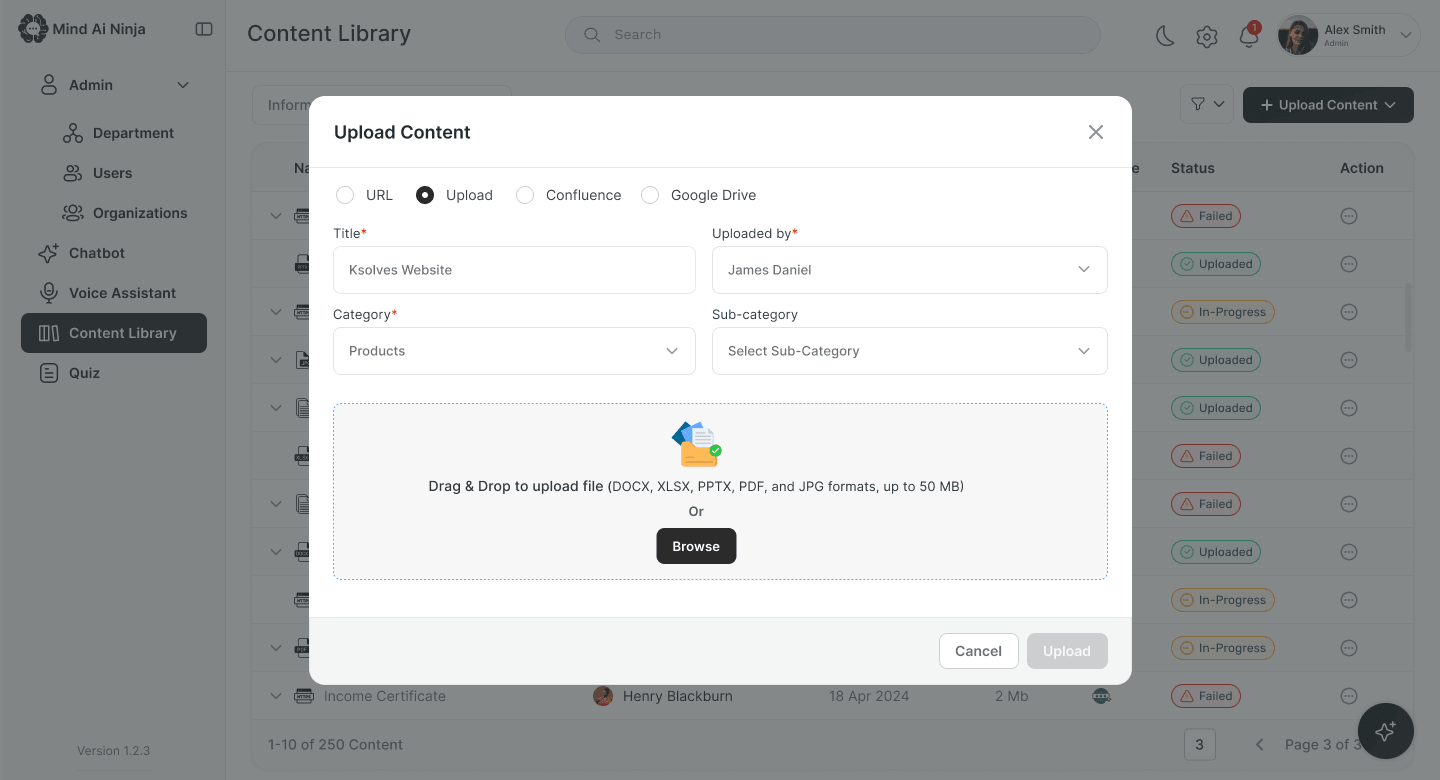1440x780 pixels.
Task: Click the Failed status of Income Certificate
Action: pos(1206,696)
